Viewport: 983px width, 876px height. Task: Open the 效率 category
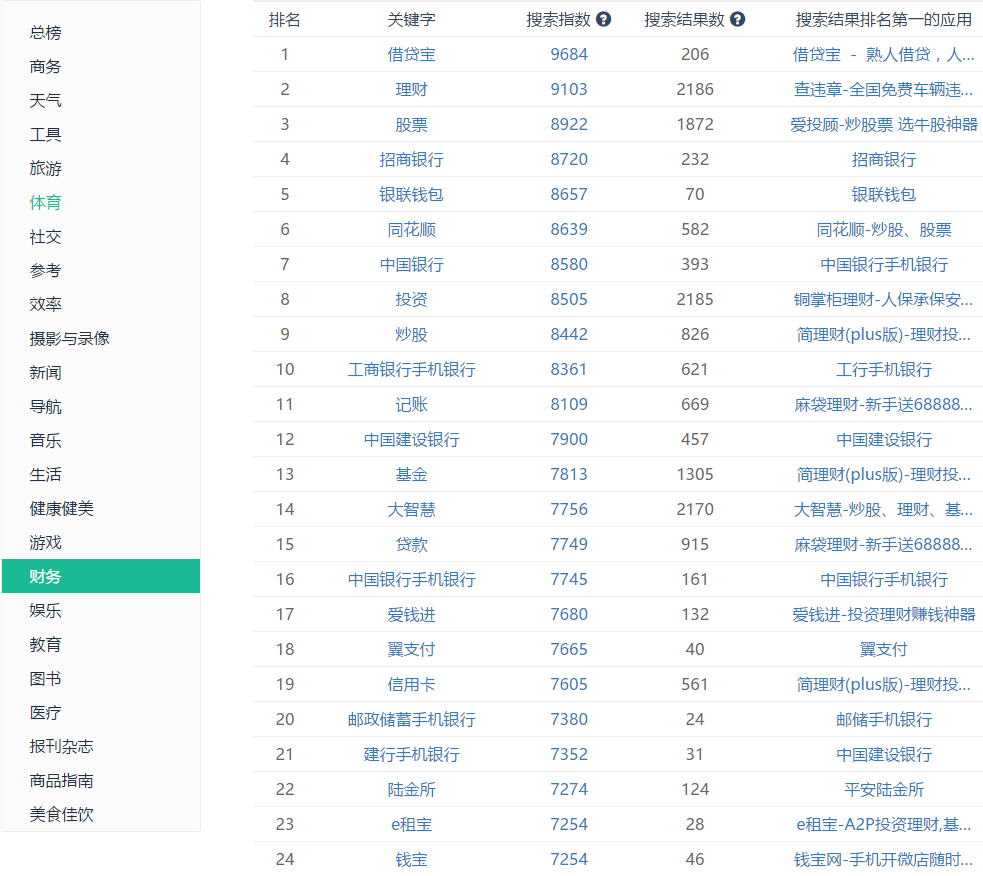tap(45, 305)
